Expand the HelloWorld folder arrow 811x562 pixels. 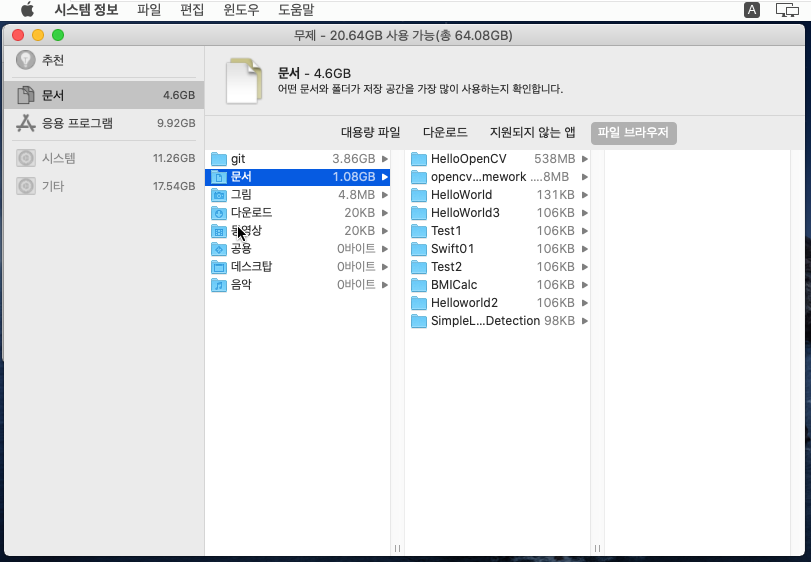pyautogui.click(x=585, y=195)
